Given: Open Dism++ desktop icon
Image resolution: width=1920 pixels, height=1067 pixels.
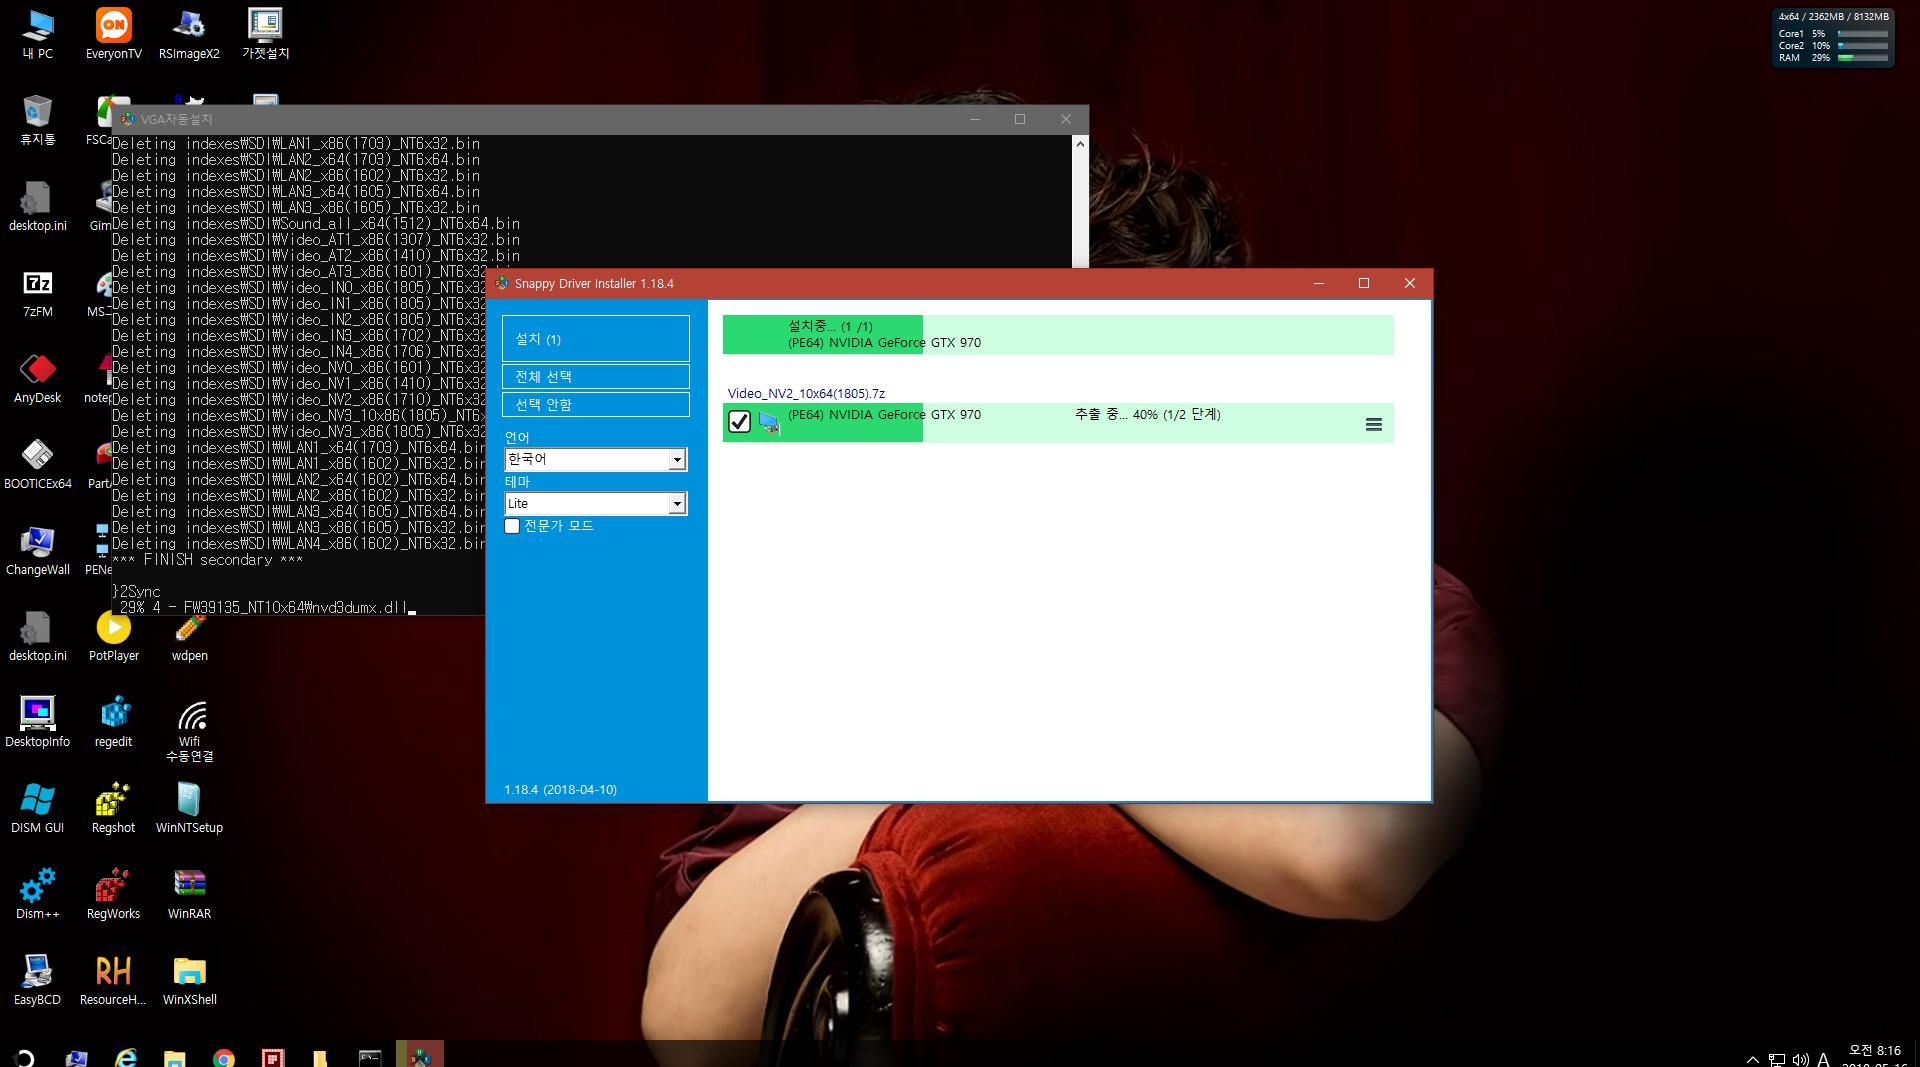Looking at the screenshot, I should pyautogui.click(x=38, y=894).
